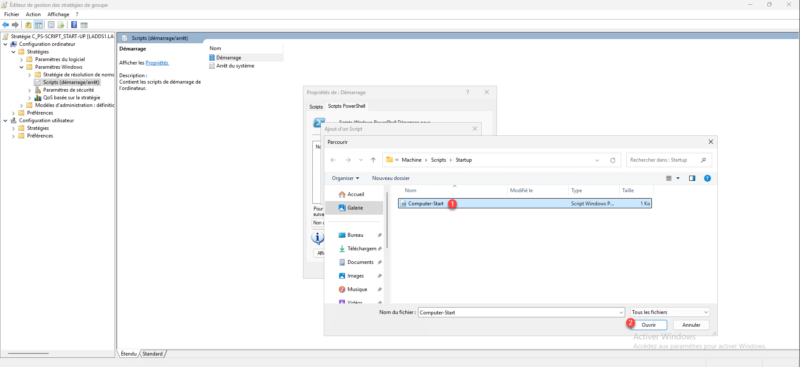Click the back arrow in the editor toolbar
Viewport: 800px width, 367px height.
(5, 25)
